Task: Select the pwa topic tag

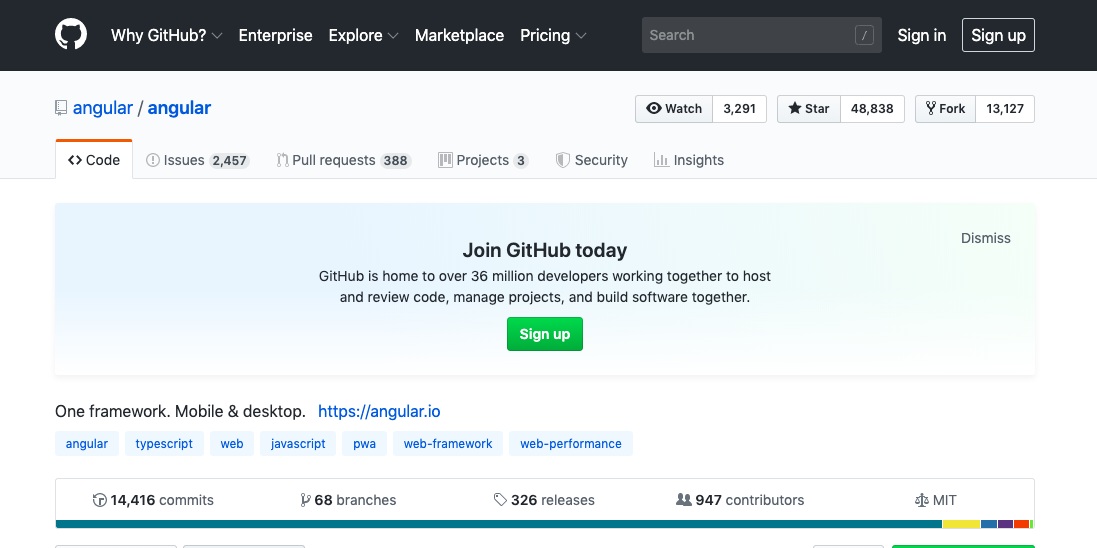Action: tap(365, 443)
